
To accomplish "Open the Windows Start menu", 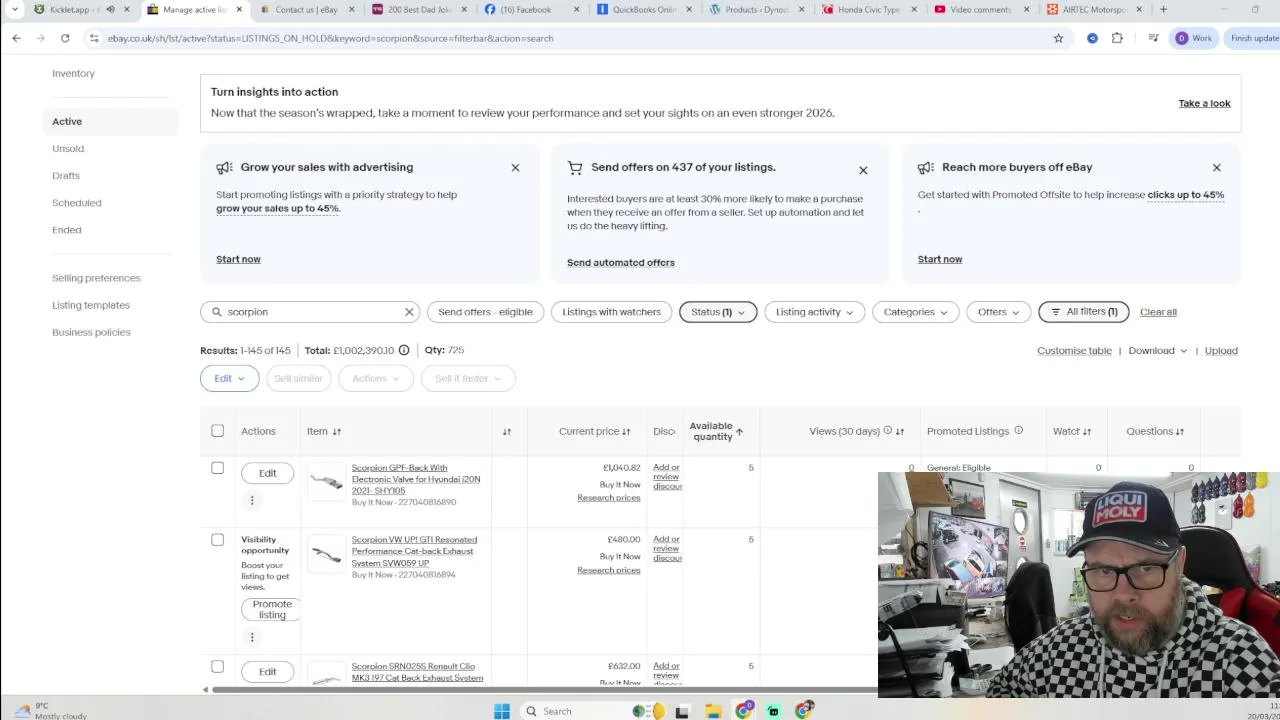I will click(x=502, y=711).
